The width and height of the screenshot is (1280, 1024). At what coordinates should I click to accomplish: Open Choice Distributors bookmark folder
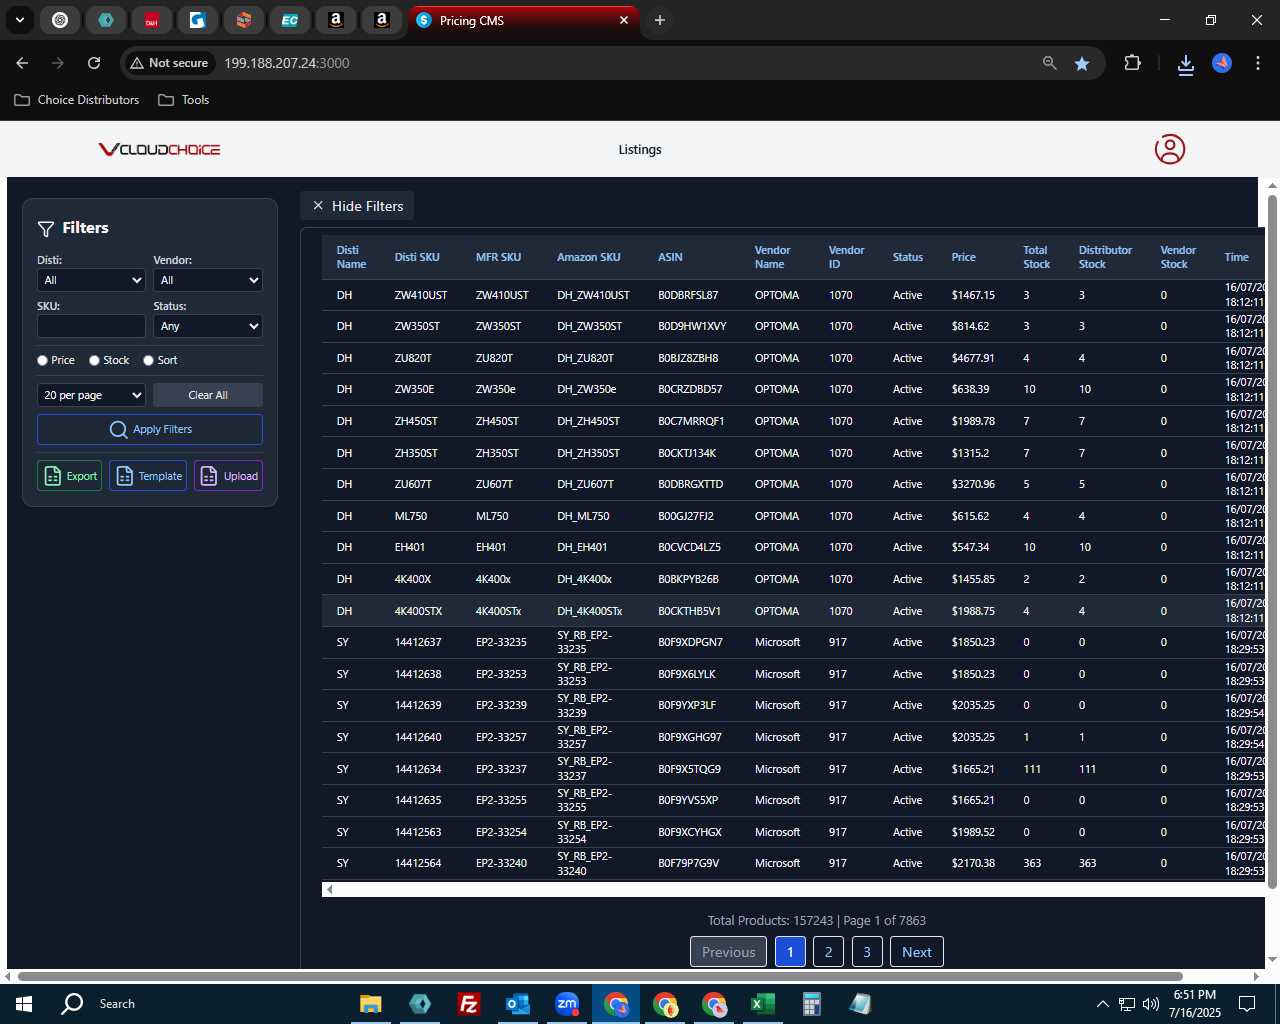coord(77,100)
